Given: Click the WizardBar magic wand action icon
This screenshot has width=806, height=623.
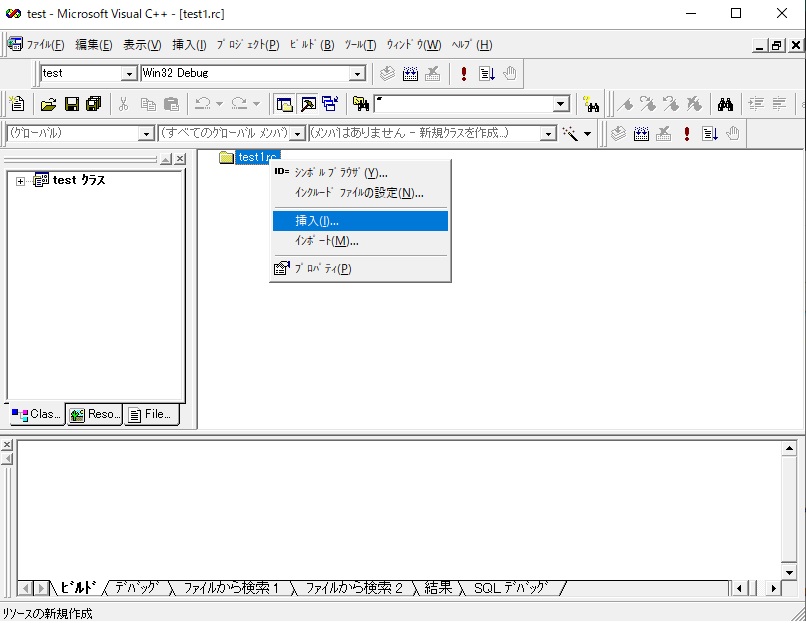Looking at the screenshot, I should point(570,134).
